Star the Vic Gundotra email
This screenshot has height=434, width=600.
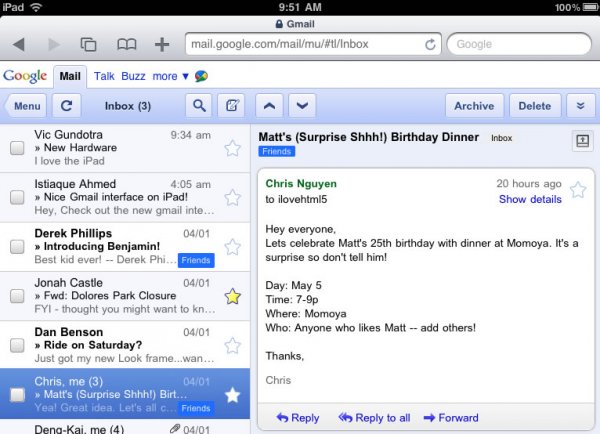[x=232, y=148]
